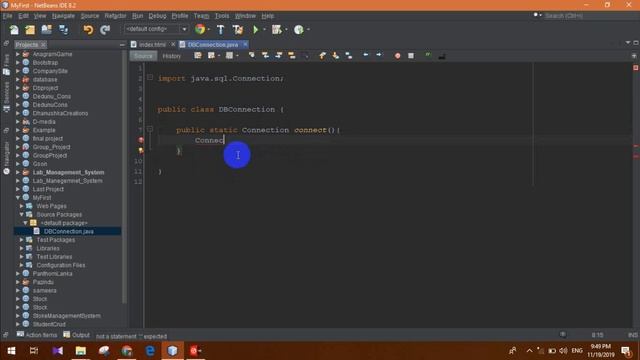Select the StoreManagementSystem project
The height and width of the screenshot is (360, 640).
coord(66,316)
